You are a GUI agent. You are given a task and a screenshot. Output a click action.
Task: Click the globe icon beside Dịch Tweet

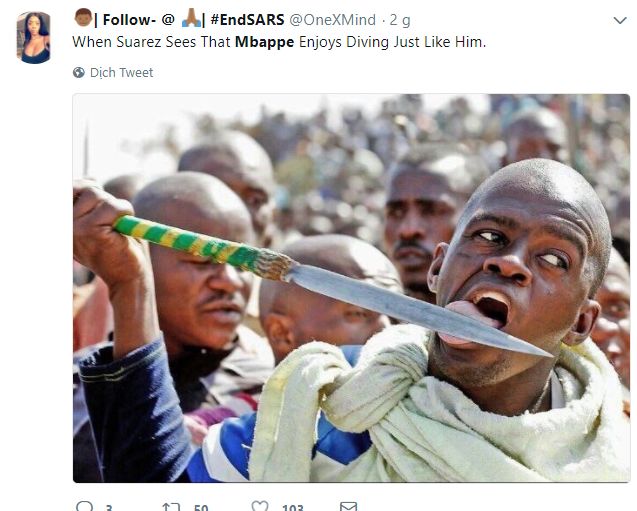tap(79, 73)
